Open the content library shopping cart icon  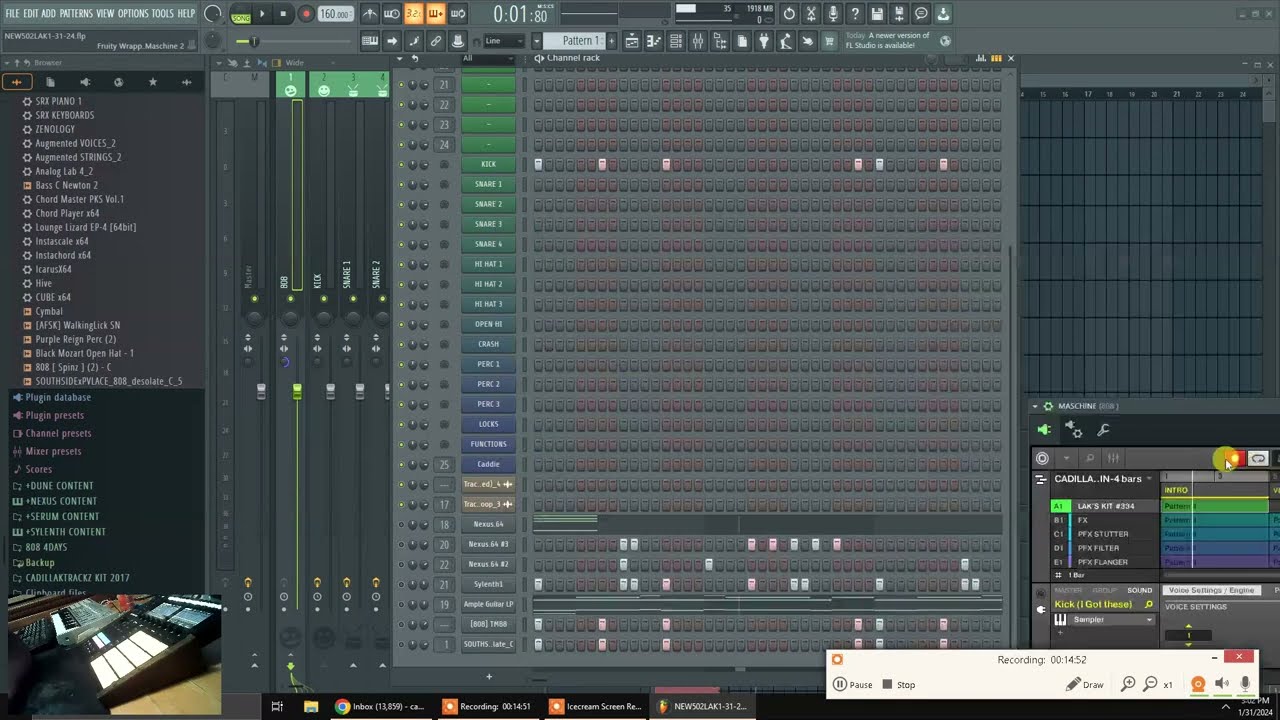pos(830,41)
